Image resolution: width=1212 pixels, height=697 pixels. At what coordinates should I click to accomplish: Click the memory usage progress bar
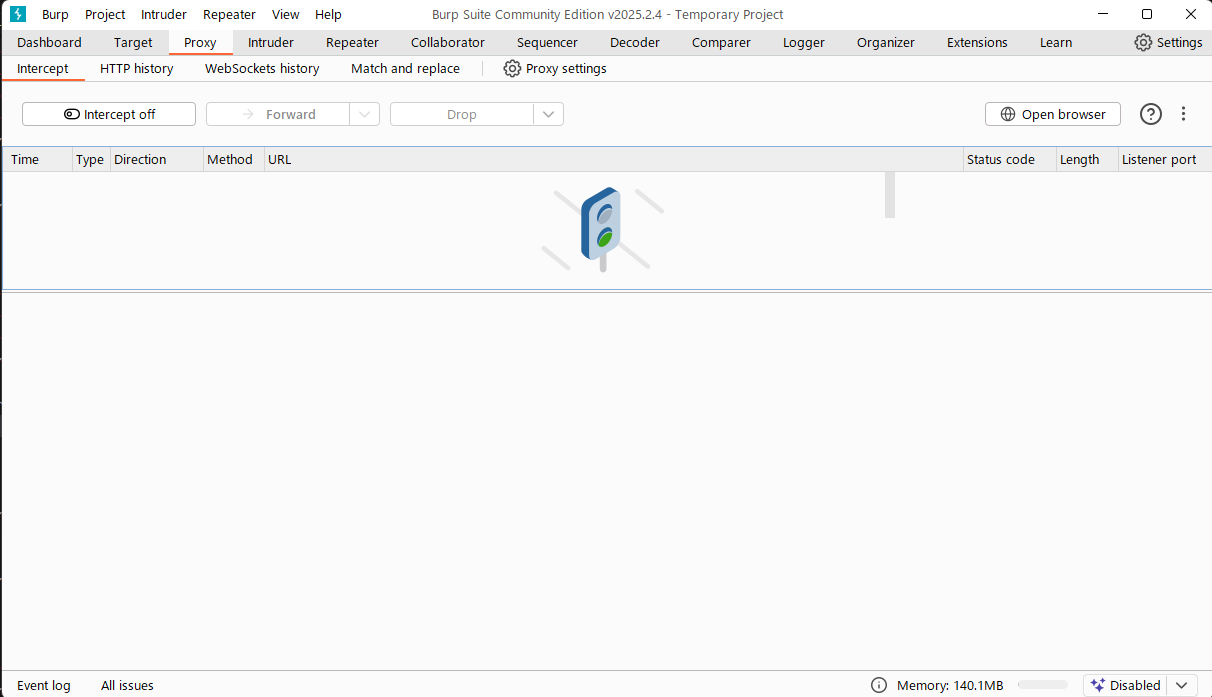[x=1042, y=685]
